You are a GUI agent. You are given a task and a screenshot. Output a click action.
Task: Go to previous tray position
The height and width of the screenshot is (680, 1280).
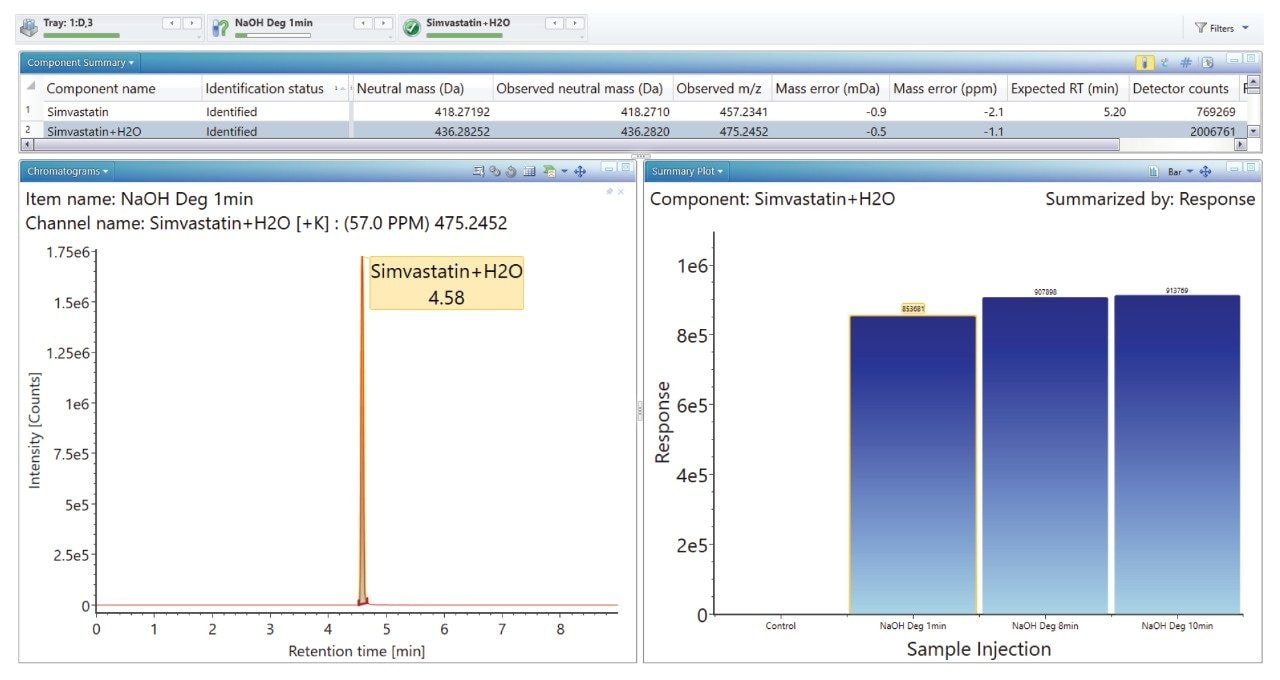tap(171, 23)
